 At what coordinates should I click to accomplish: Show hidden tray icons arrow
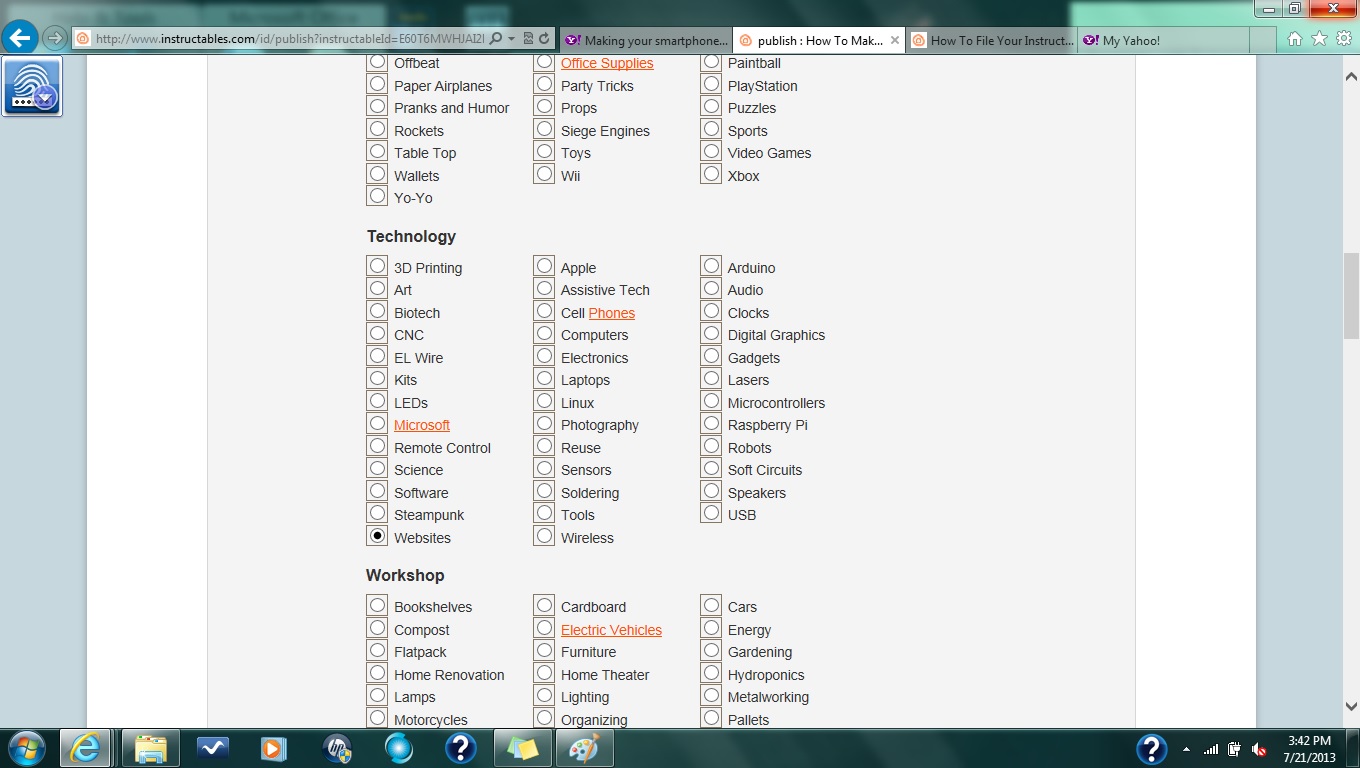1186,749
